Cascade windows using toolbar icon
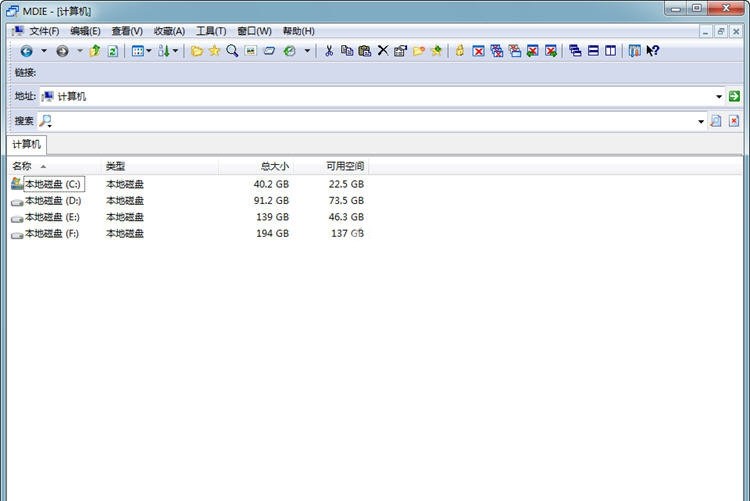 (575, 51)
